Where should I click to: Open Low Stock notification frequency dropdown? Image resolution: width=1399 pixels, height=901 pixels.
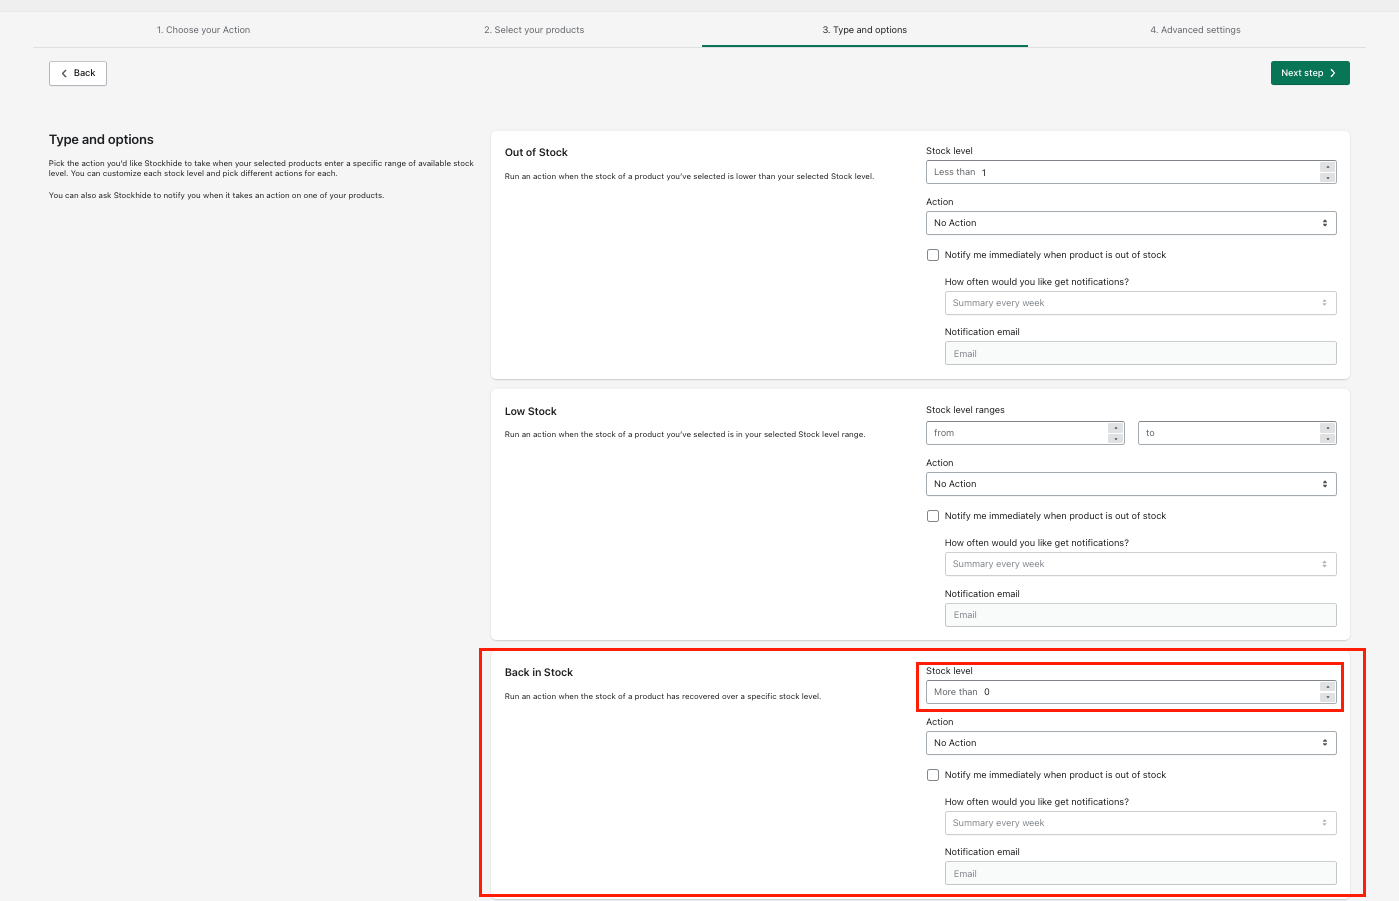1140,564
